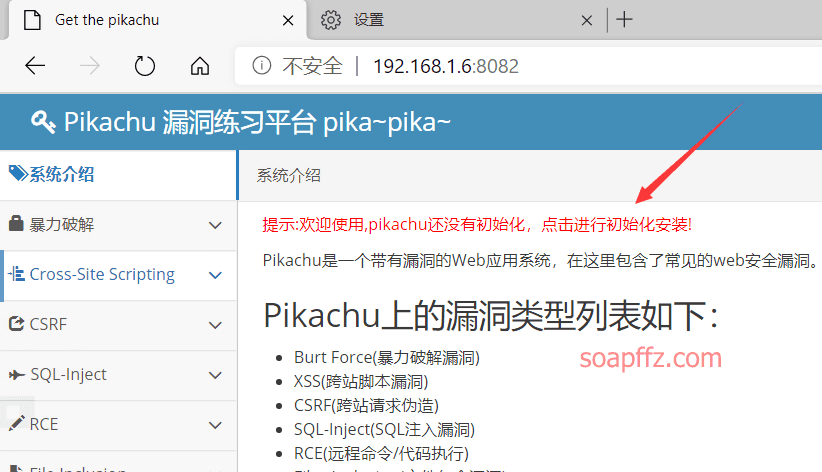Screen dimensions: 822x472
Task: Open the browser home page icon
Action: [200, 66]
